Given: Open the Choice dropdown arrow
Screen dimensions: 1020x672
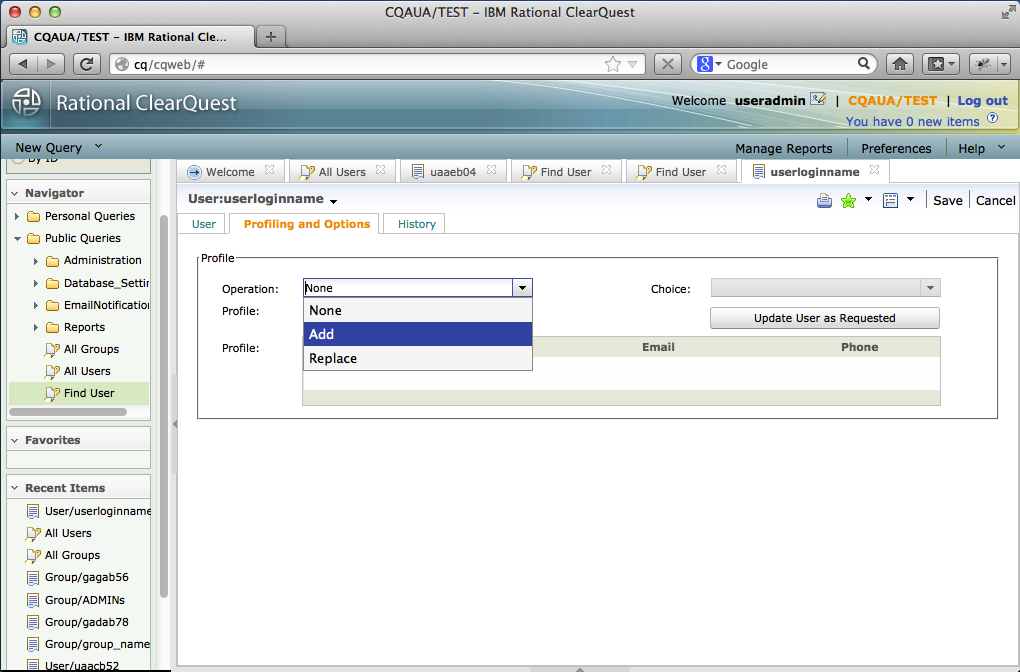Looking at the screenshot, I should tap(930, 288).
